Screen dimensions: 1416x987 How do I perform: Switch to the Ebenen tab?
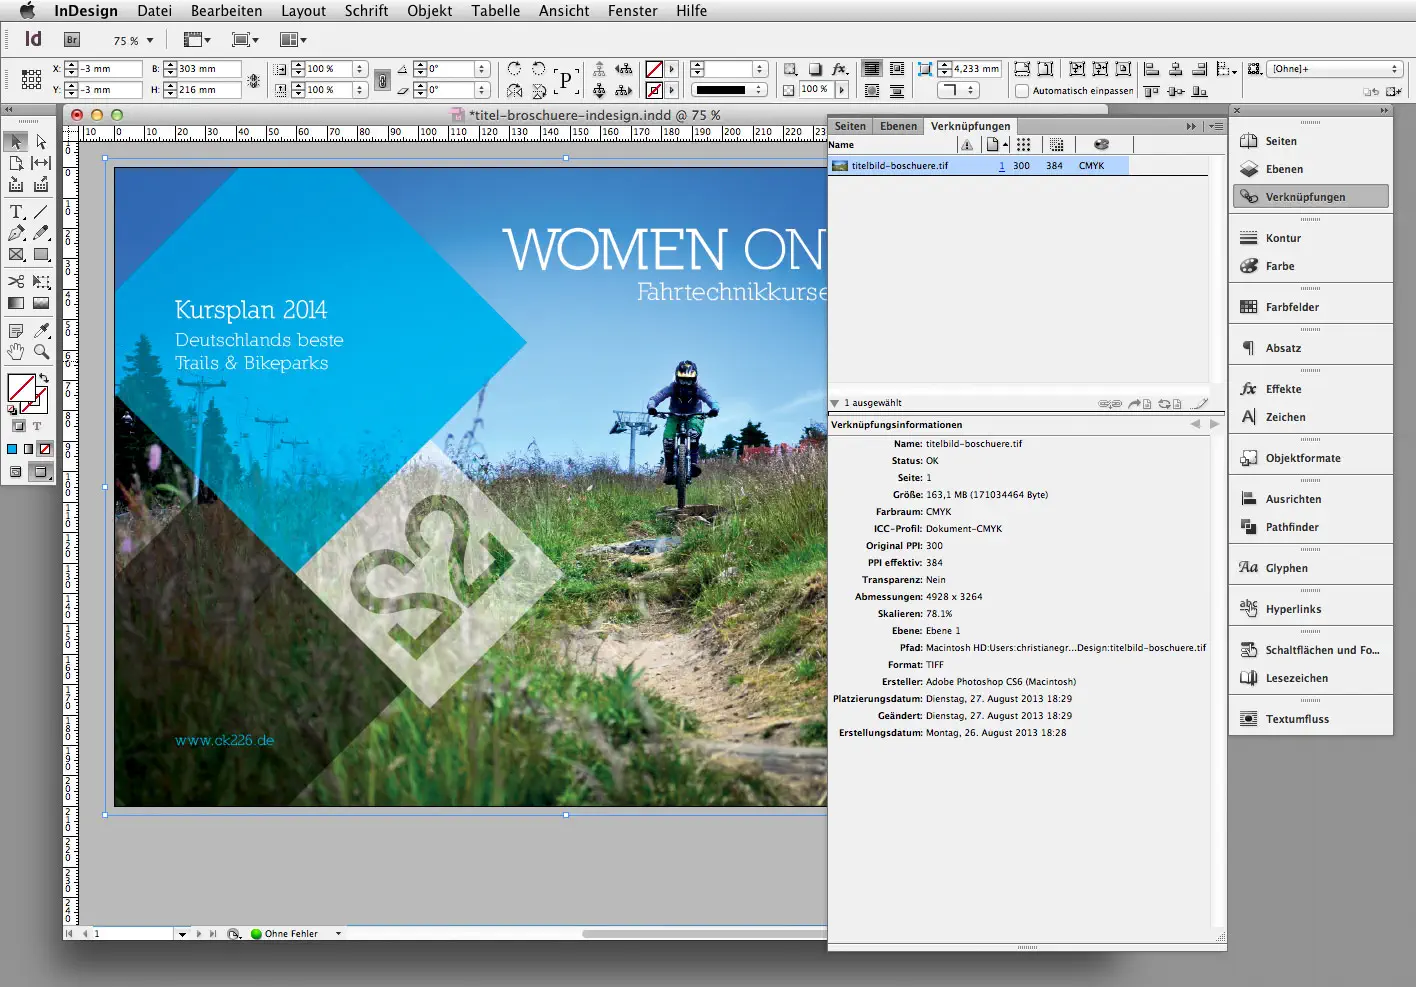tap(897, 126)
